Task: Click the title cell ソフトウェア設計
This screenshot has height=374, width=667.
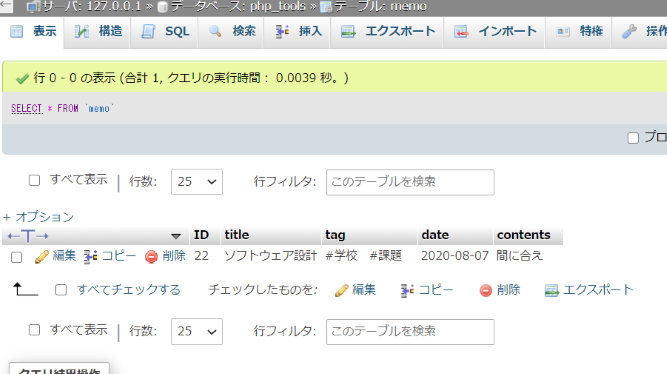Action: tap(271, 256)
